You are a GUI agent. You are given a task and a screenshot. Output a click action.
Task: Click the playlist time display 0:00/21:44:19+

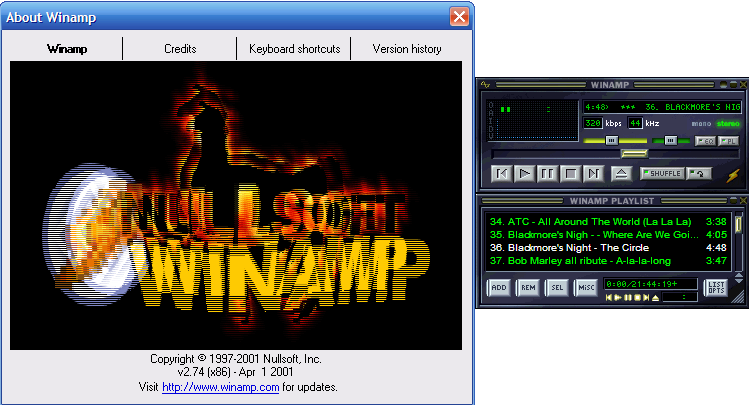click(650, 284)
